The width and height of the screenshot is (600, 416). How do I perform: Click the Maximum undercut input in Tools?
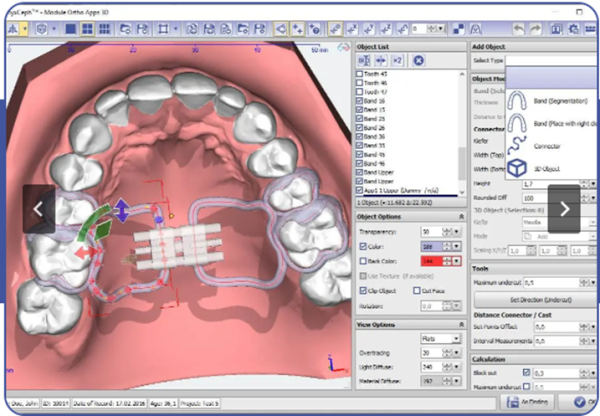coord(551,283)
